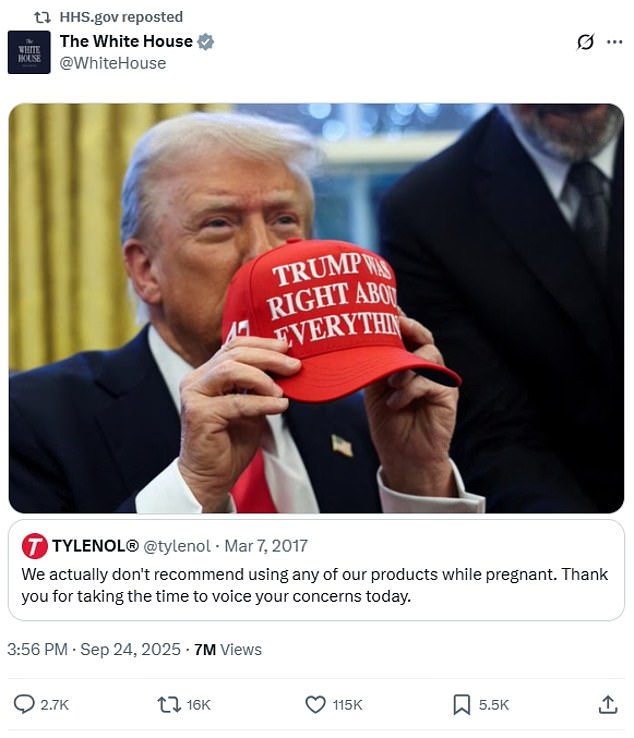Image resolution: width=634 pixels, height=738 pixels.
Task: Repost using the retweet arrows icon
Action: click(x=169, y=705)
